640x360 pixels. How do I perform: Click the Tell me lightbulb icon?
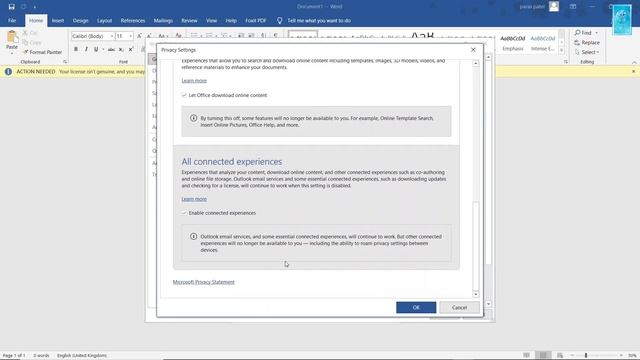click(x=280, y=20)
